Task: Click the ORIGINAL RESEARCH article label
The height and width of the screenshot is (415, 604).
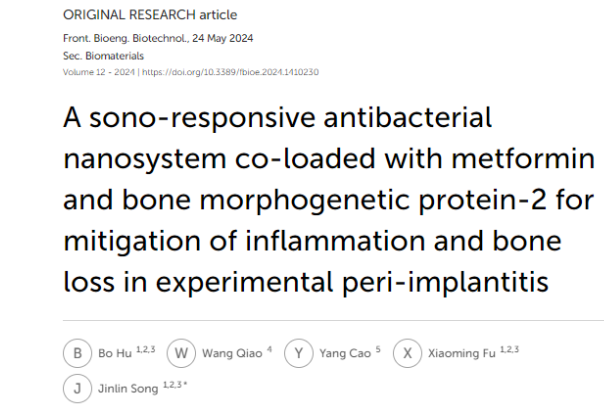Action: [x=150, y=15]
